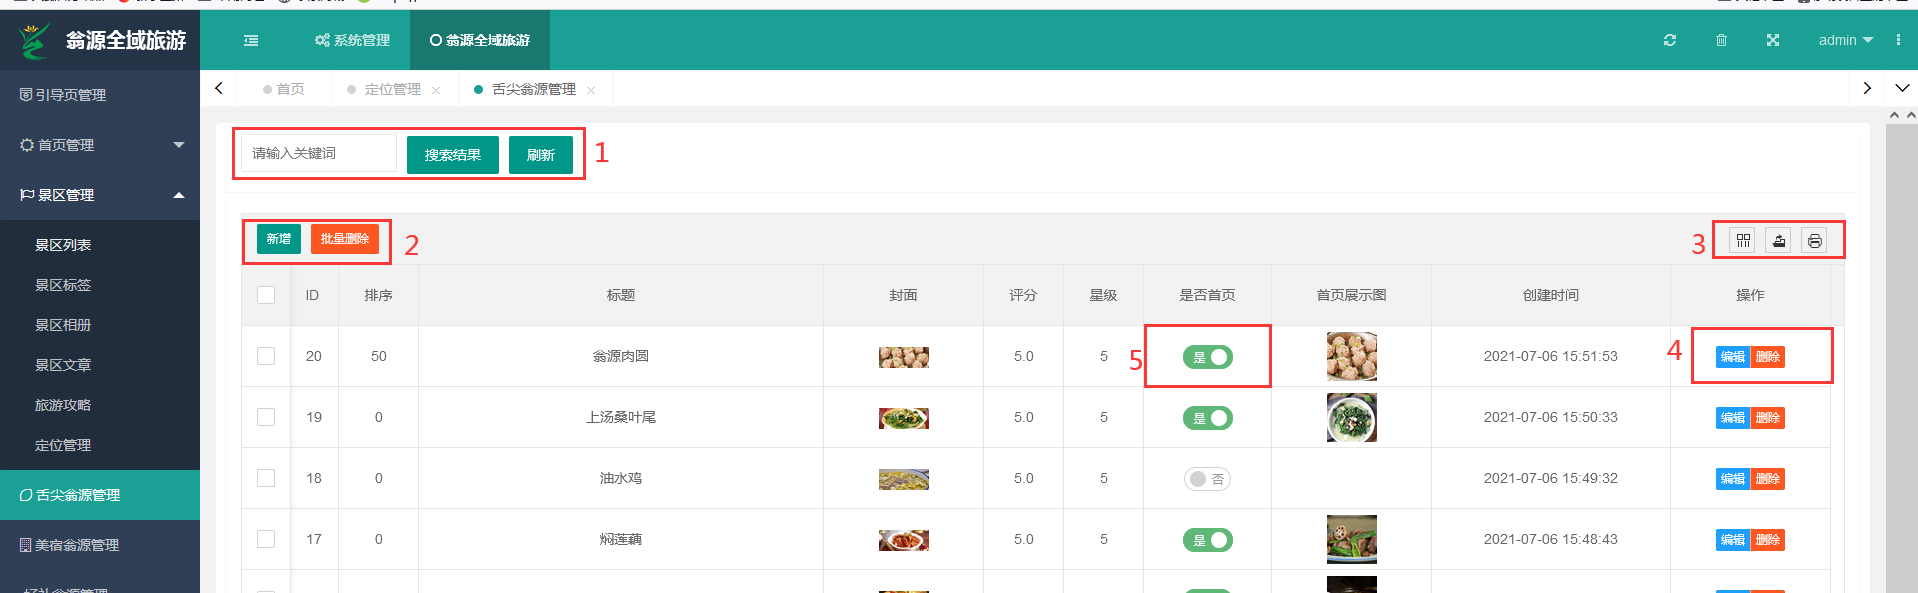Check the row for 焖莲藕

tap(266, 539)
